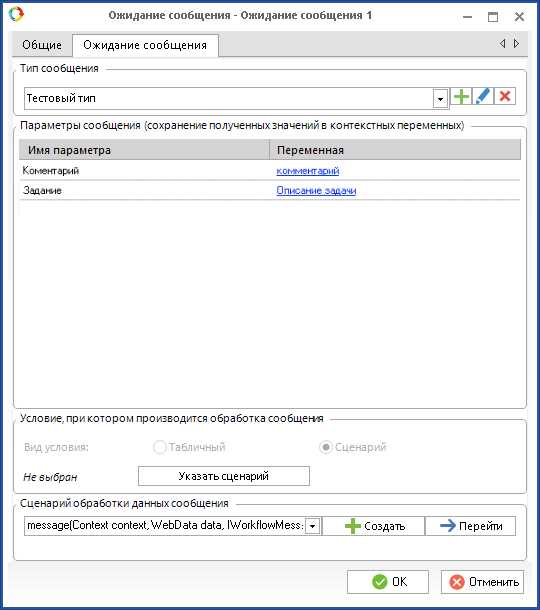540x610 pixels.
Task: Open the Описание задачи variable link
Action: point(316,190)
